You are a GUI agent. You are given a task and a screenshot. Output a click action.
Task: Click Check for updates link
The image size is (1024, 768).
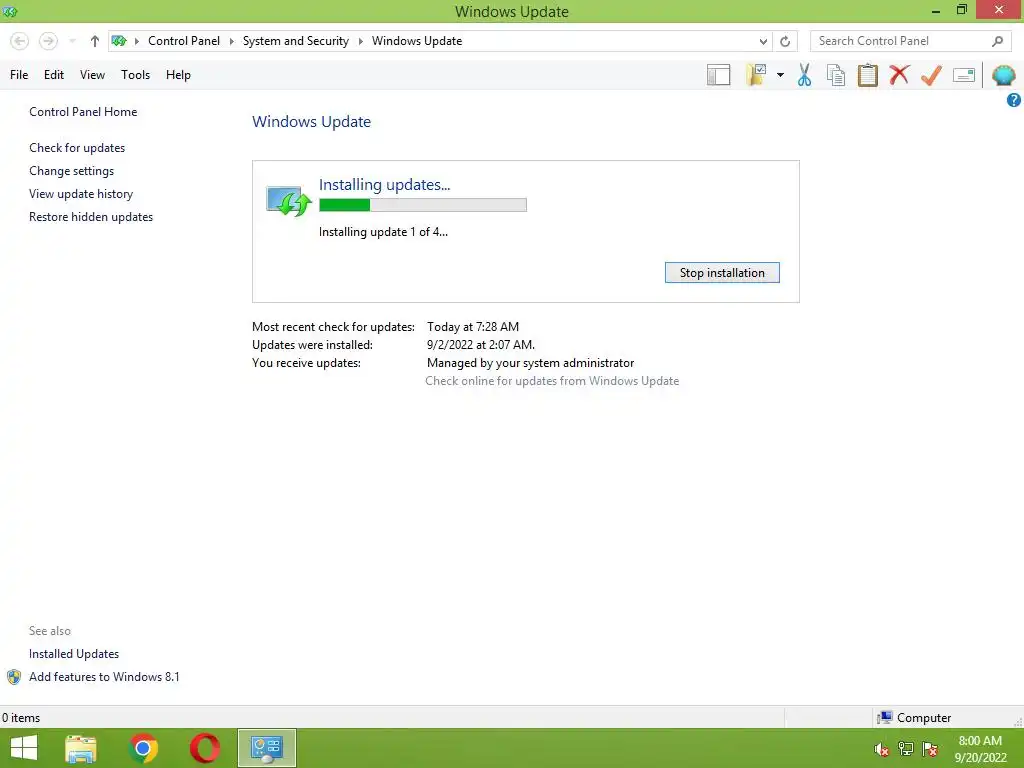click(77, 148)
